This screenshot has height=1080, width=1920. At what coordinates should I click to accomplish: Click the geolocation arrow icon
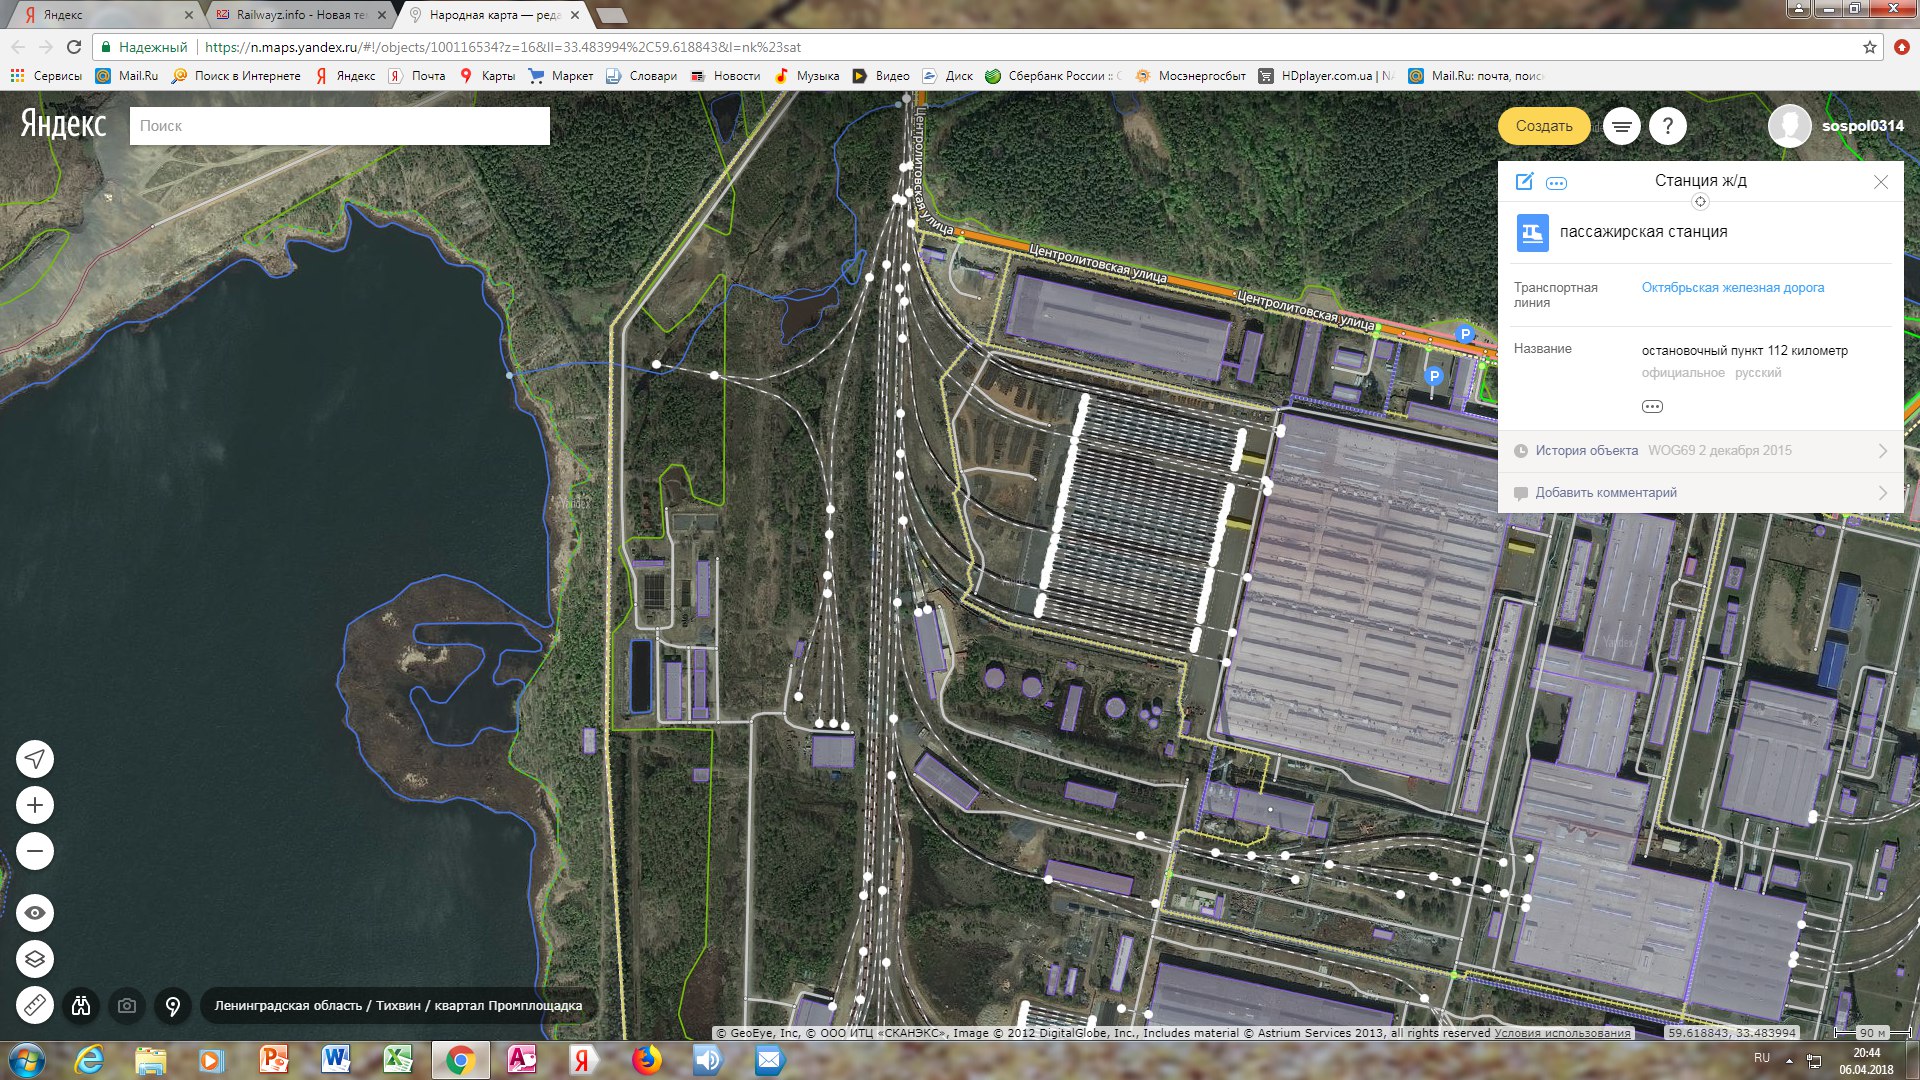coord(35,759)
